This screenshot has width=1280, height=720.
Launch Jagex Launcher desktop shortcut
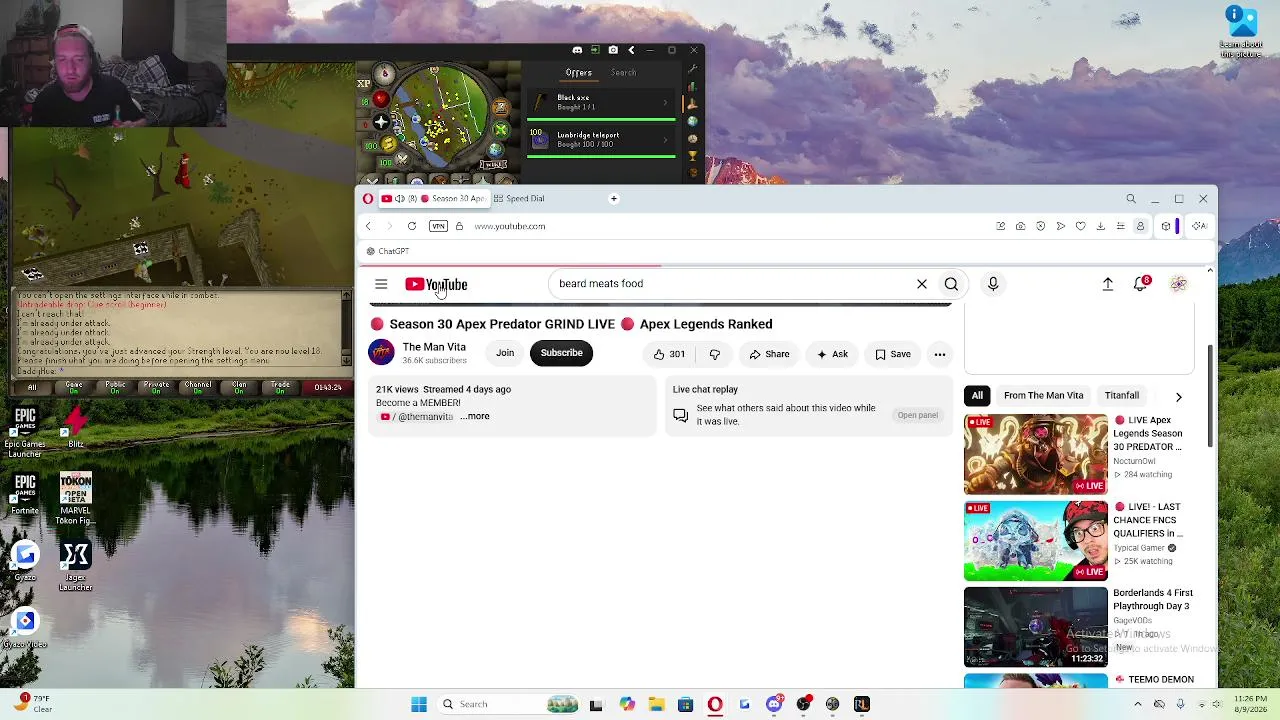click(x=75, y=566)
